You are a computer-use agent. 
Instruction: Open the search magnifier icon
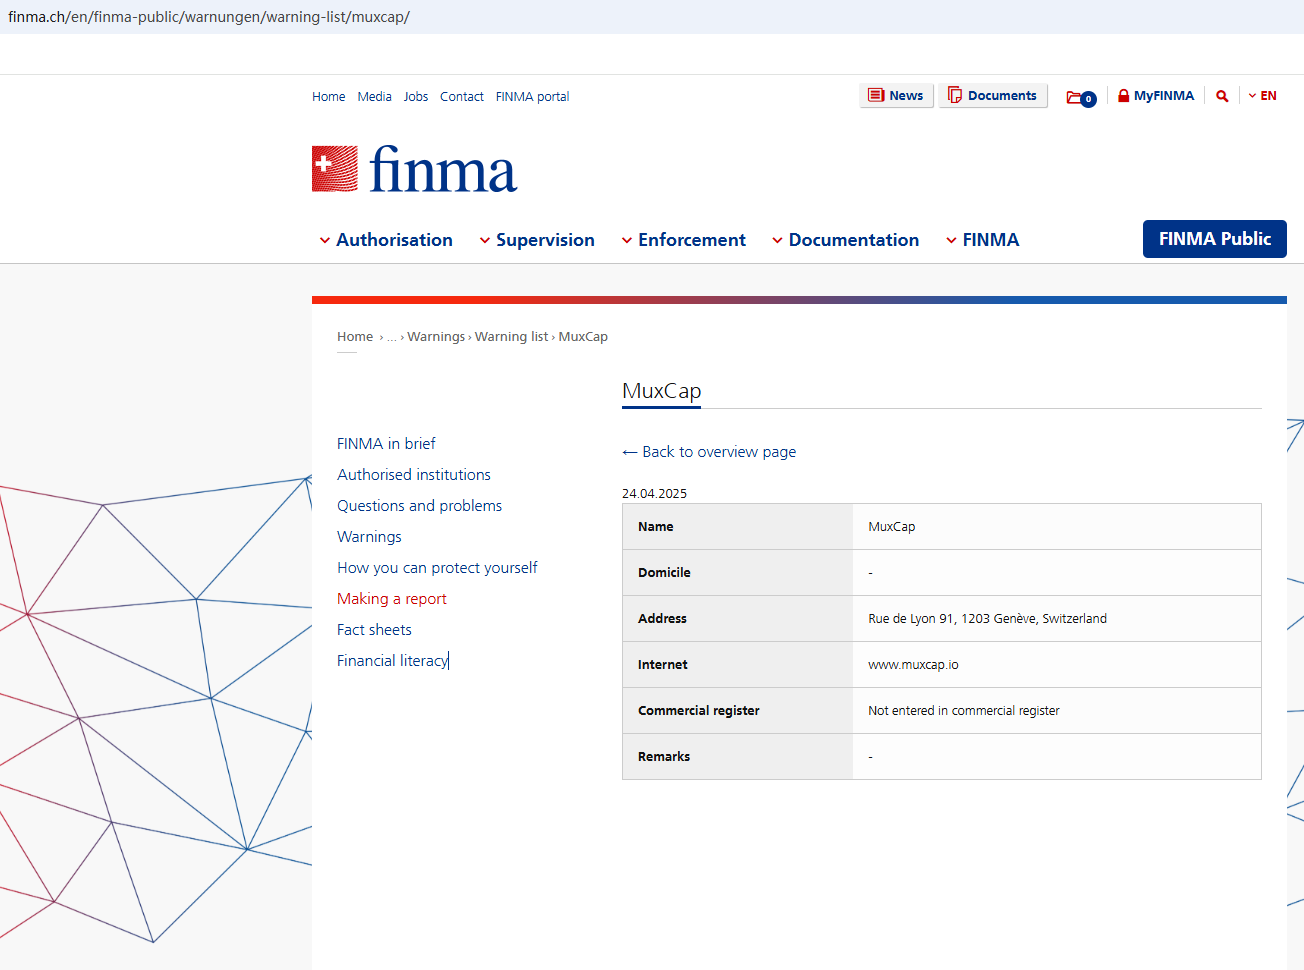[1222, 96]
